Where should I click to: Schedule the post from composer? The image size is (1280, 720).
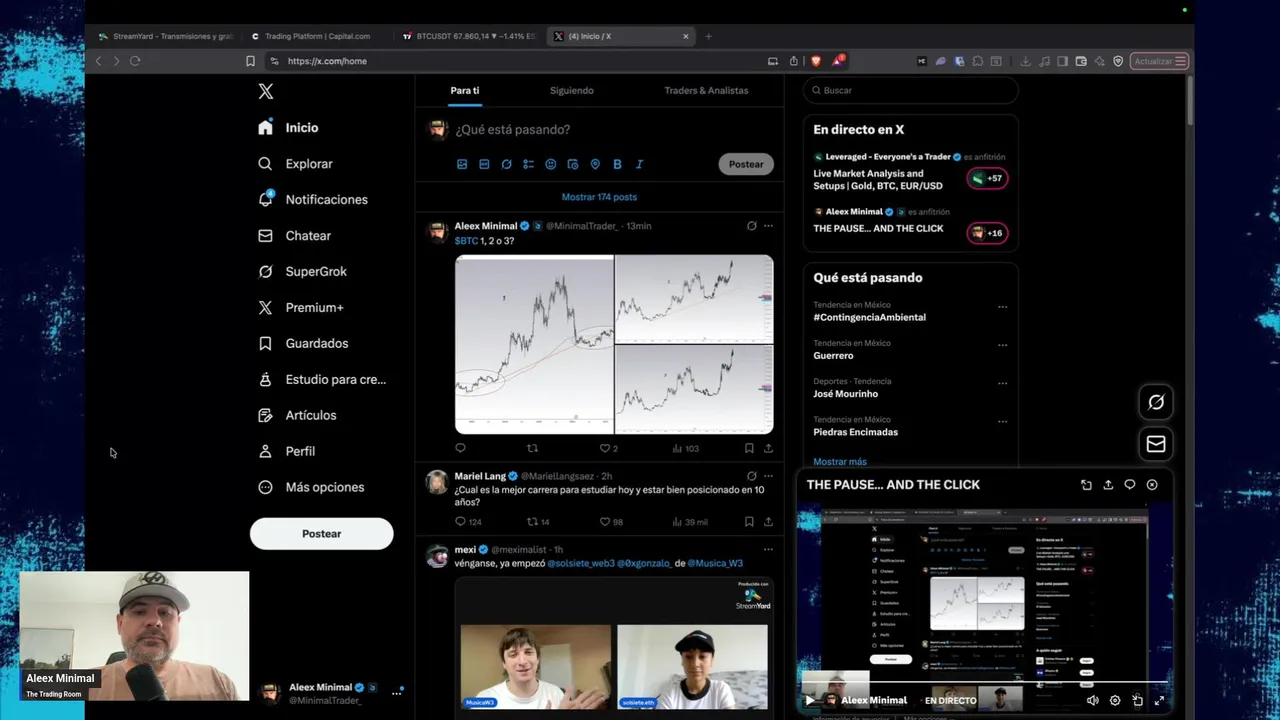point(572,164)
